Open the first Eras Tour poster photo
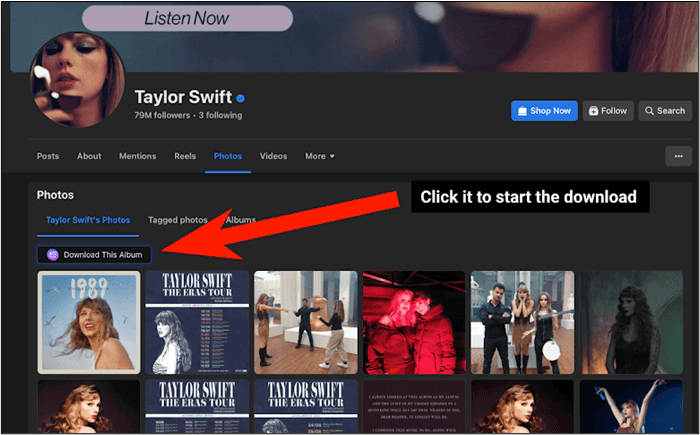 tap(197, 322)
